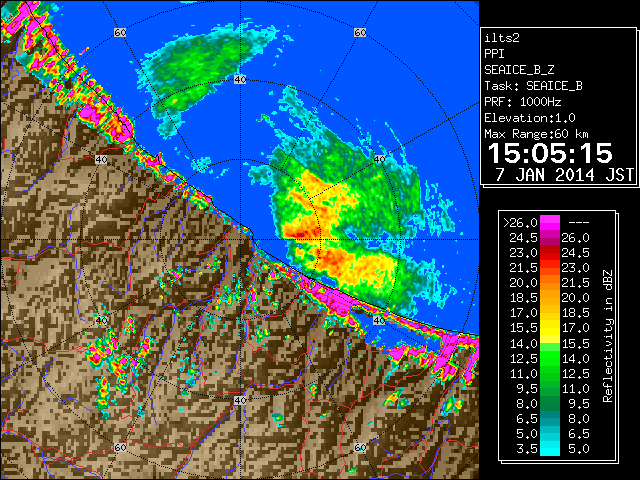The width and height of the screenshot is (640, 480).
Task: Pick the cyan 3.5–5.0 dBZ swatch
Action: (x=550, y=449)
